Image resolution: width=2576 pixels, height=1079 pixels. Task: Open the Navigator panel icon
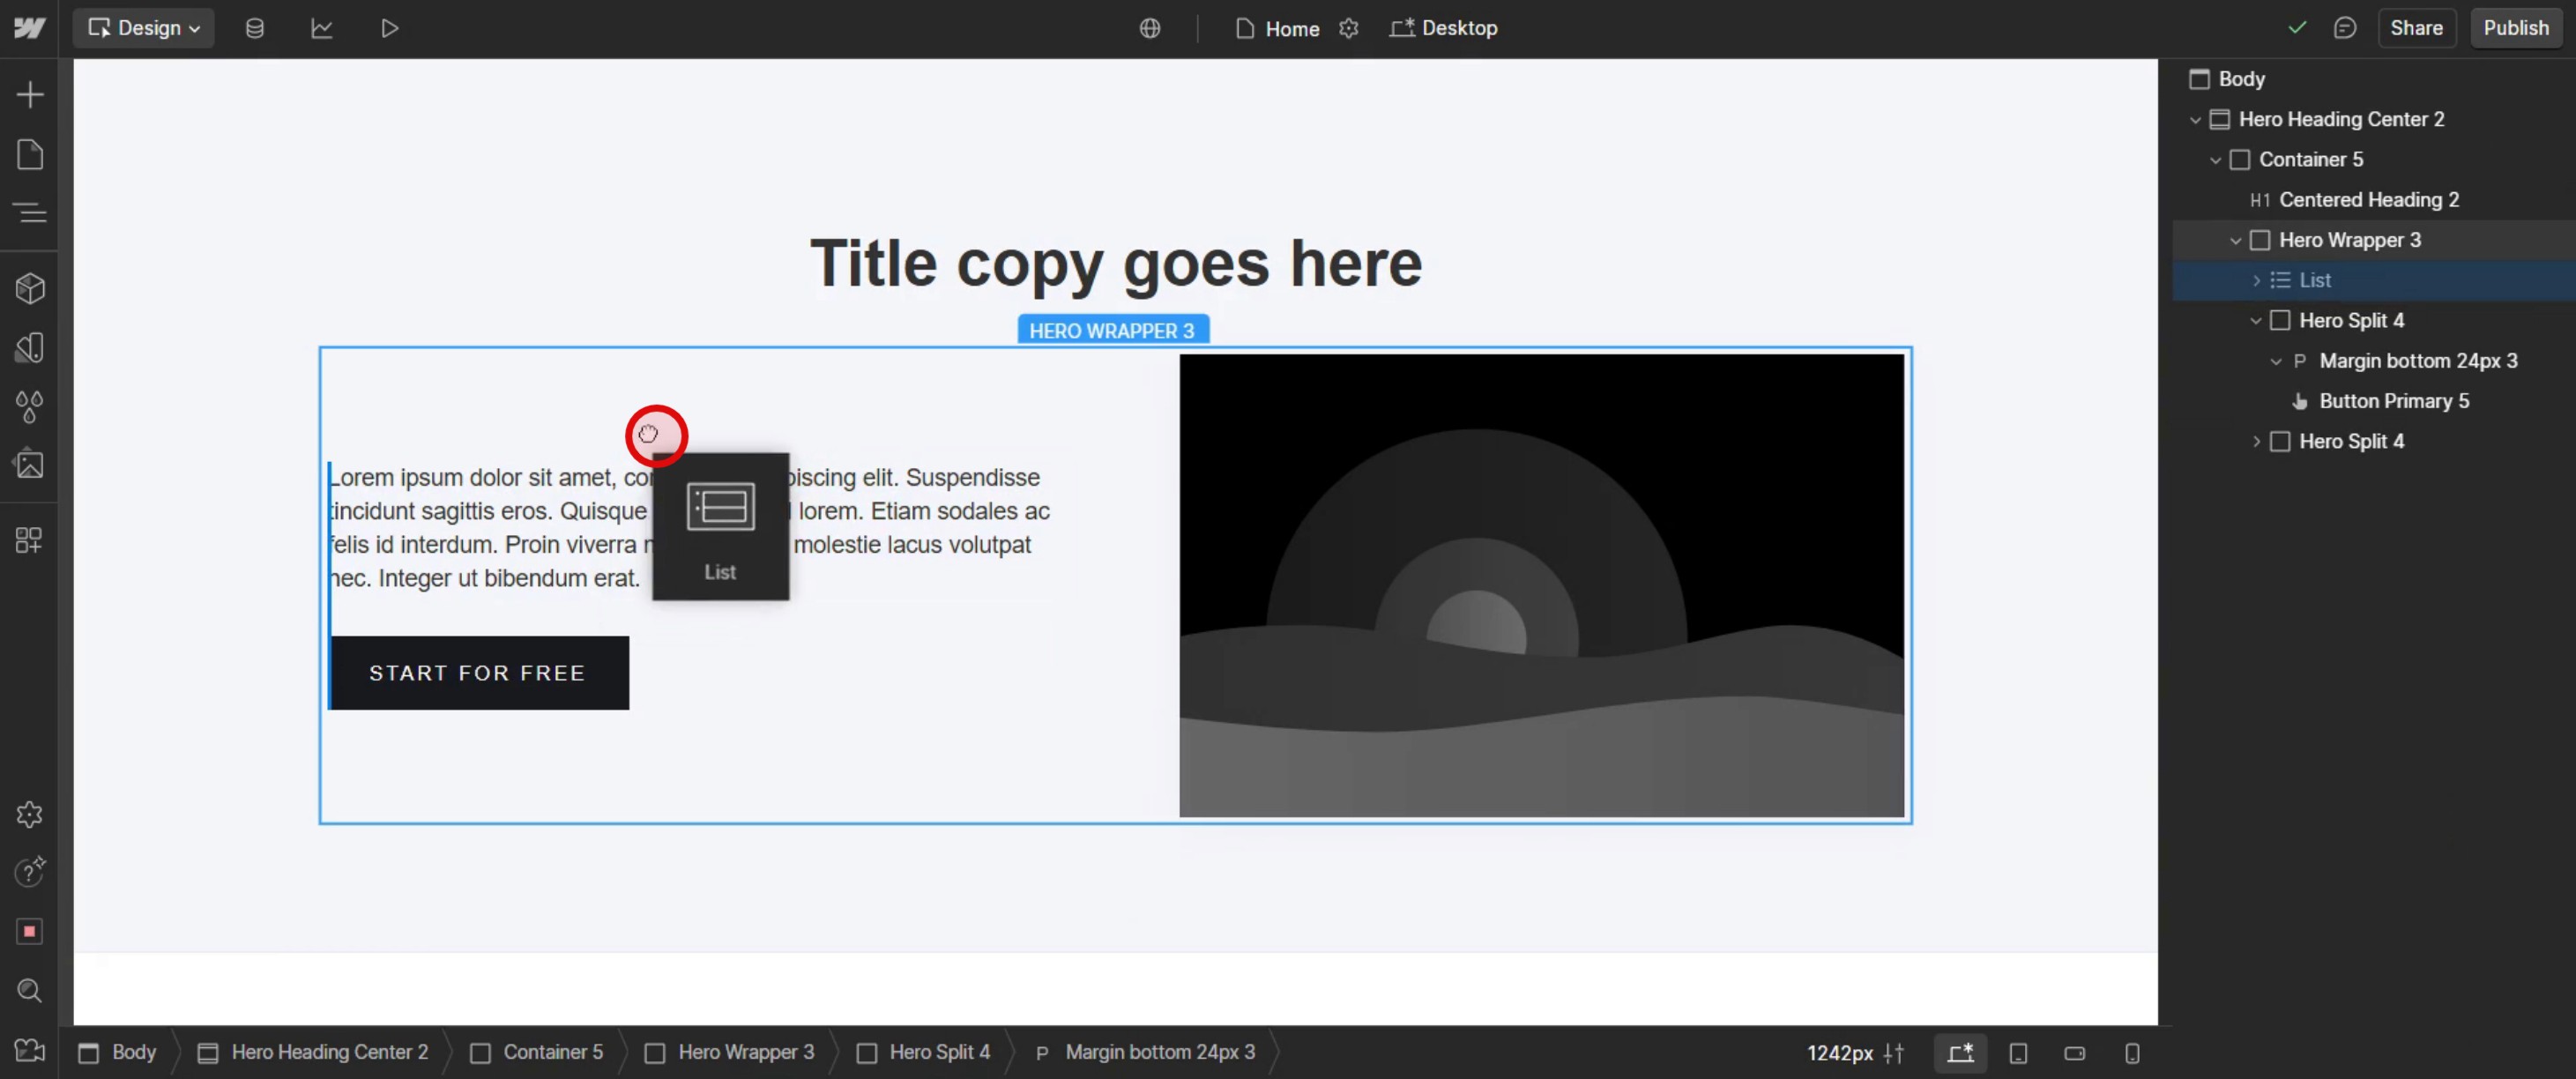(x=30, y=213)
